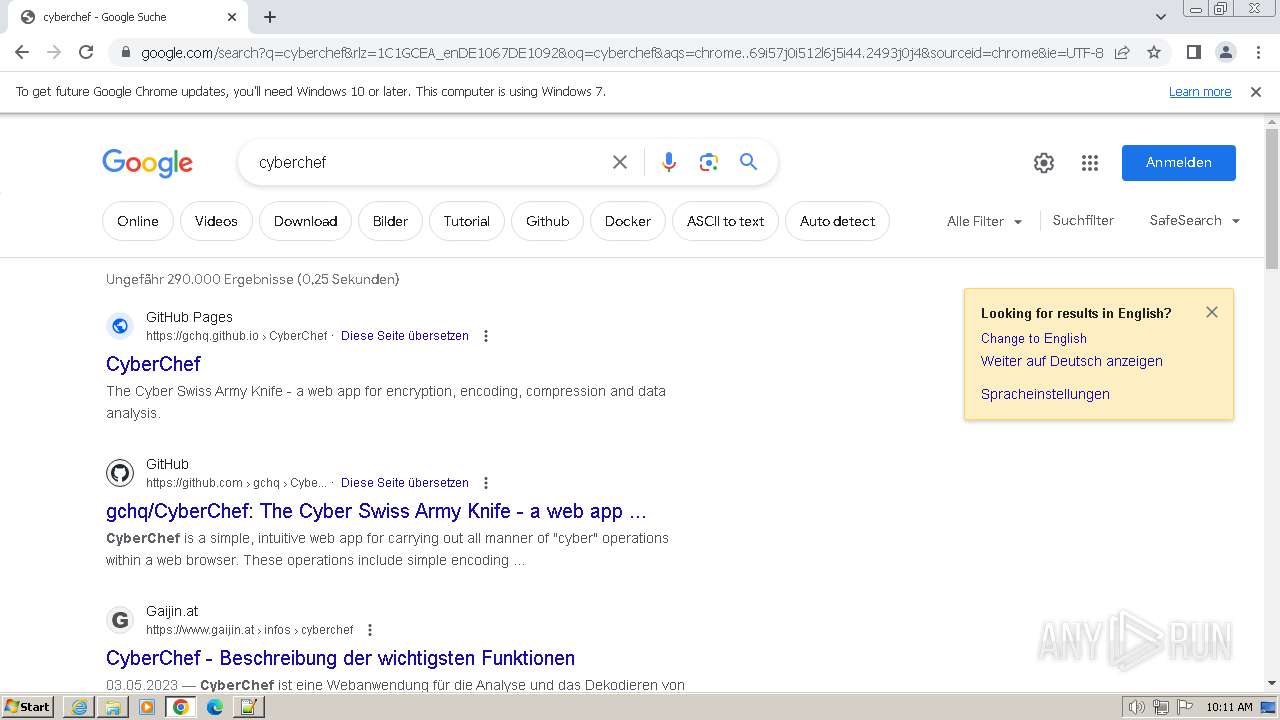Clear the search box with X icon

(620, 162)
